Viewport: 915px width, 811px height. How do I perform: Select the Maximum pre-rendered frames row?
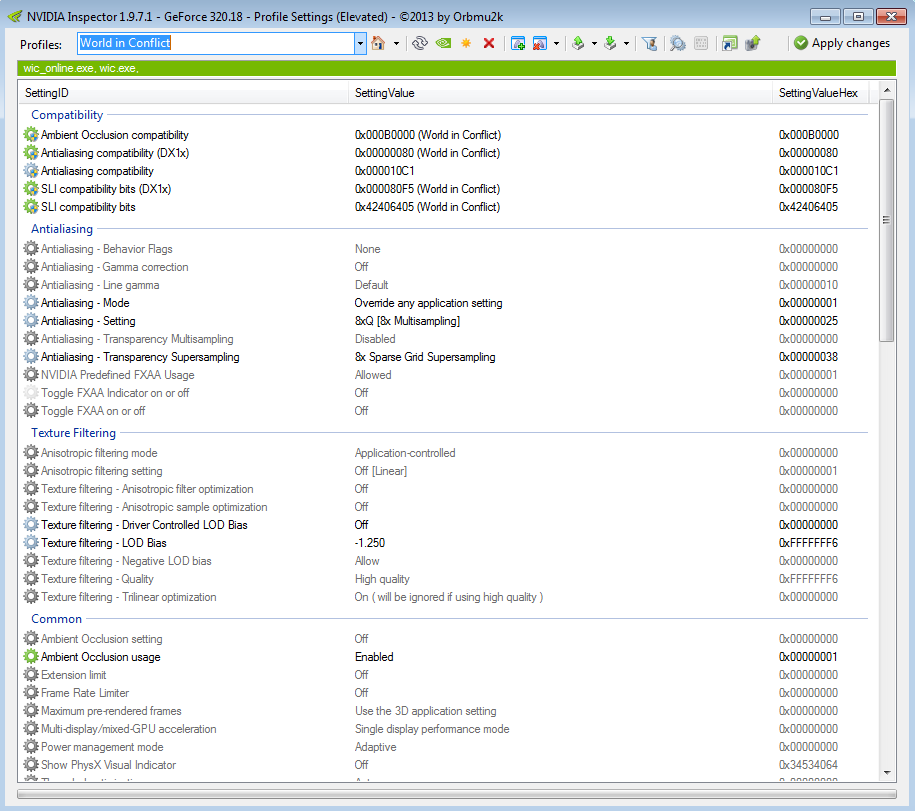pyautogui.click(x=446, y=711)
